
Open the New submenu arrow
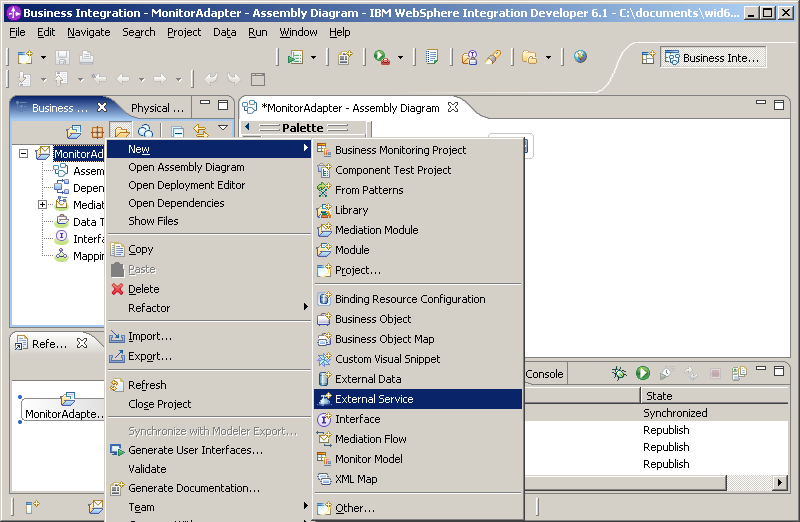305,148
